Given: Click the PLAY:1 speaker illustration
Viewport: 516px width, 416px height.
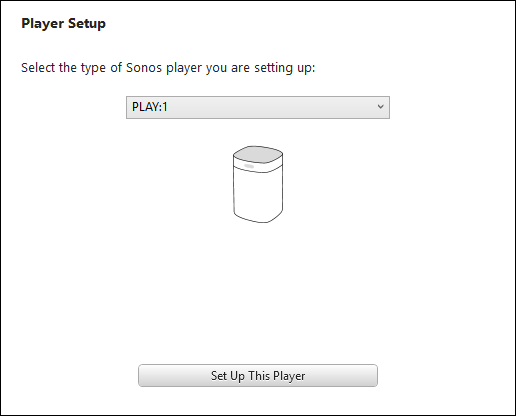Looking at the screenshot, I should pyautogui.click(x=258, y=184).
